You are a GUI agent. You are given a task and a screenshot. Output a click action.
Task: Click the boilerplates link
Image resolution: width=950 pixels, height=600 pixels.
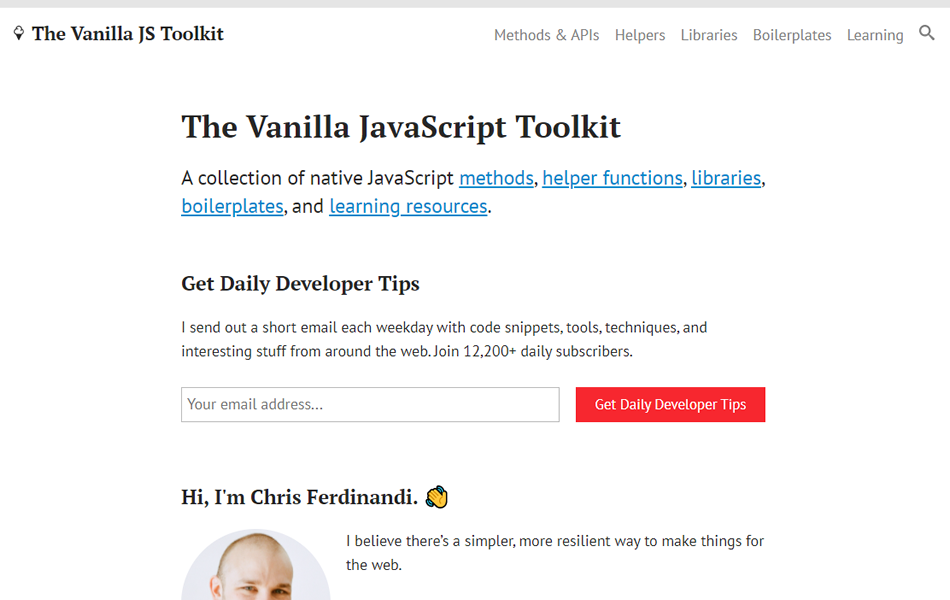(x=232, y=206)
